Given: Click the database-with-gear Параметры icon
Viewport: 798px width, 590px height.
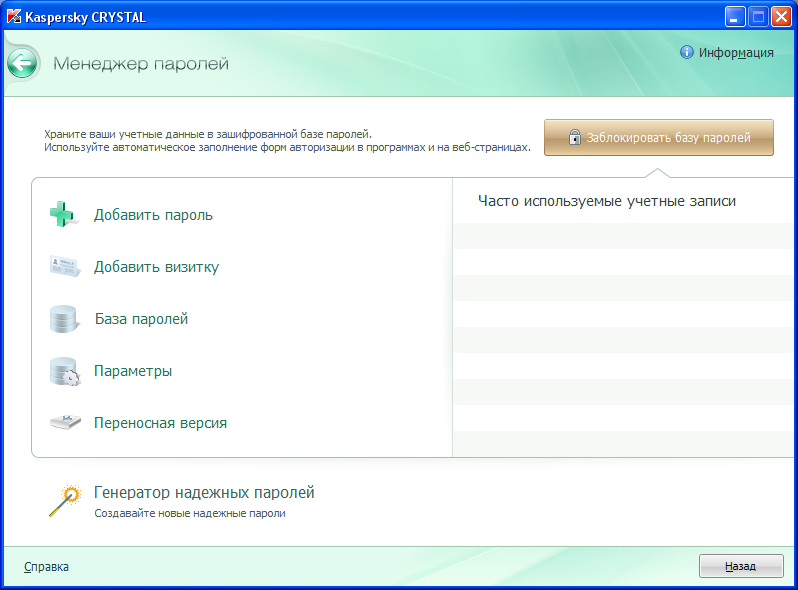Looking at the screenshot, I should [65, 371].
